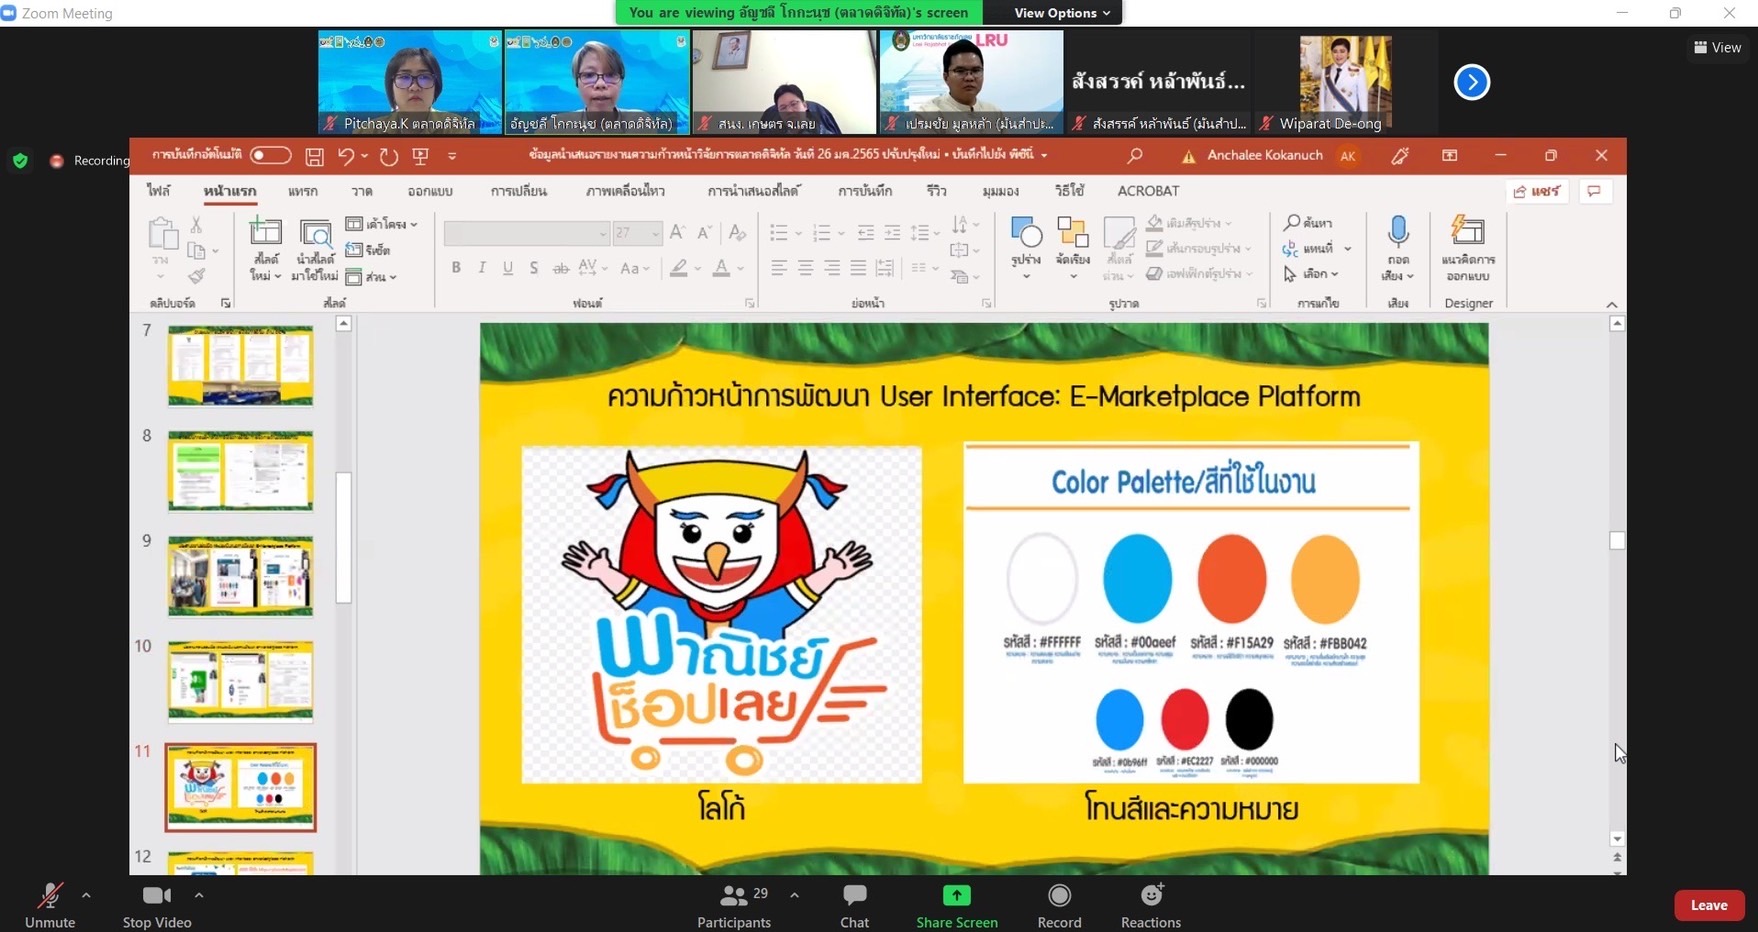The image size is (1758, 932).
Task: Open ribbon display options icon
Action: click(1449, 156)
